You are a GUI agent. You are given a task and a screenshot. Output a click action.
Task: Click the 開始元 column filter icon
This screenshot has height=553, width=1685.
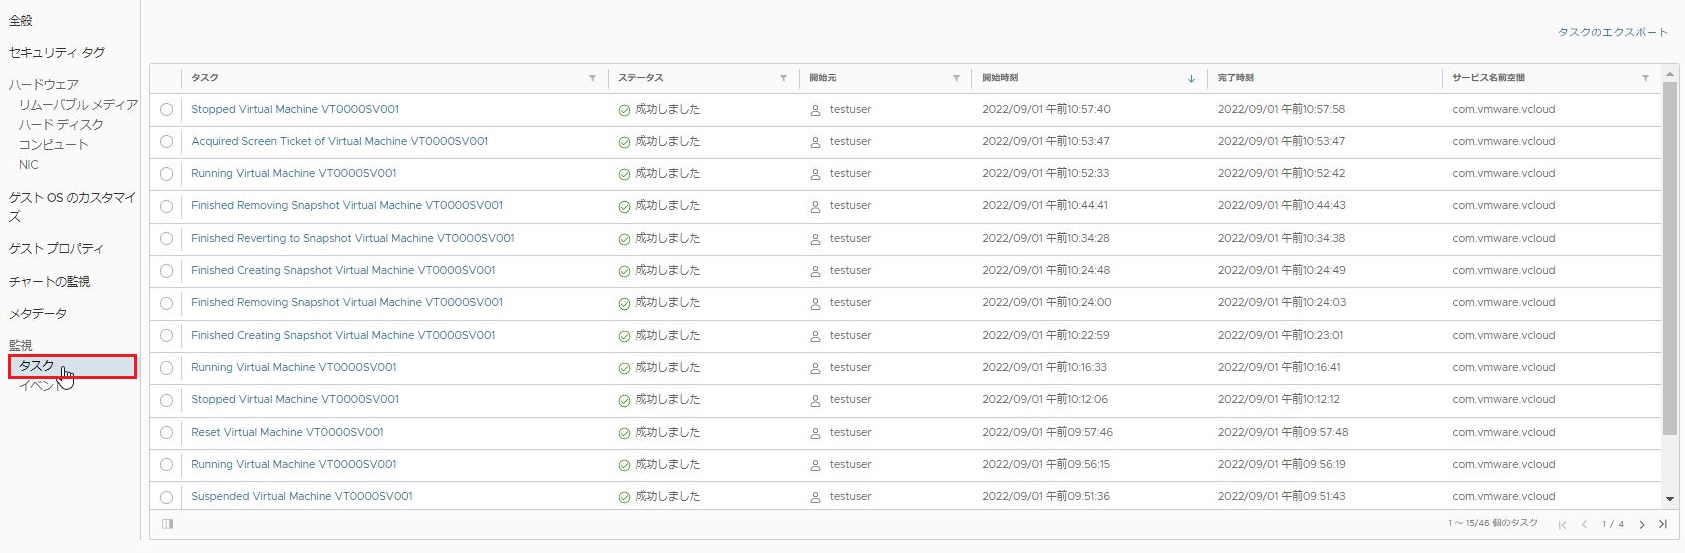pos(956,78)
